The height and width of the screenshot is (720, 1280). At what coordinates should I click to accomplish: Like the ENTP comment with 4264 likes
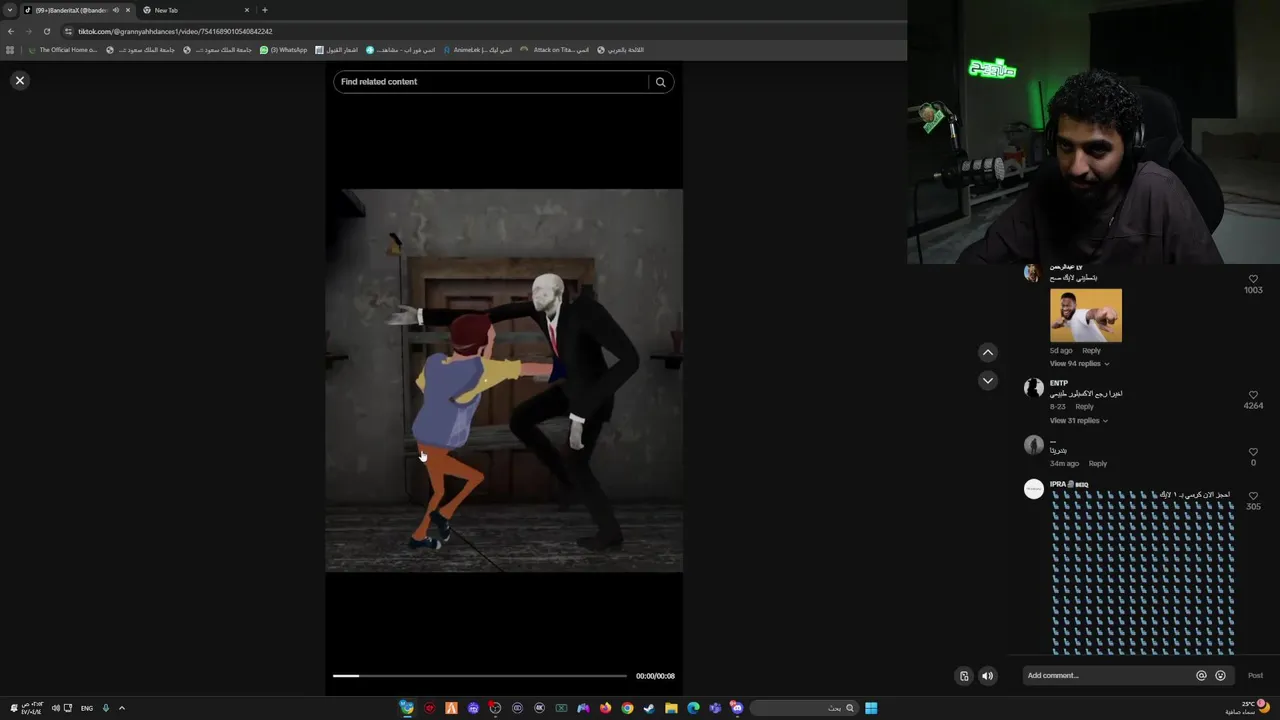1253,395
